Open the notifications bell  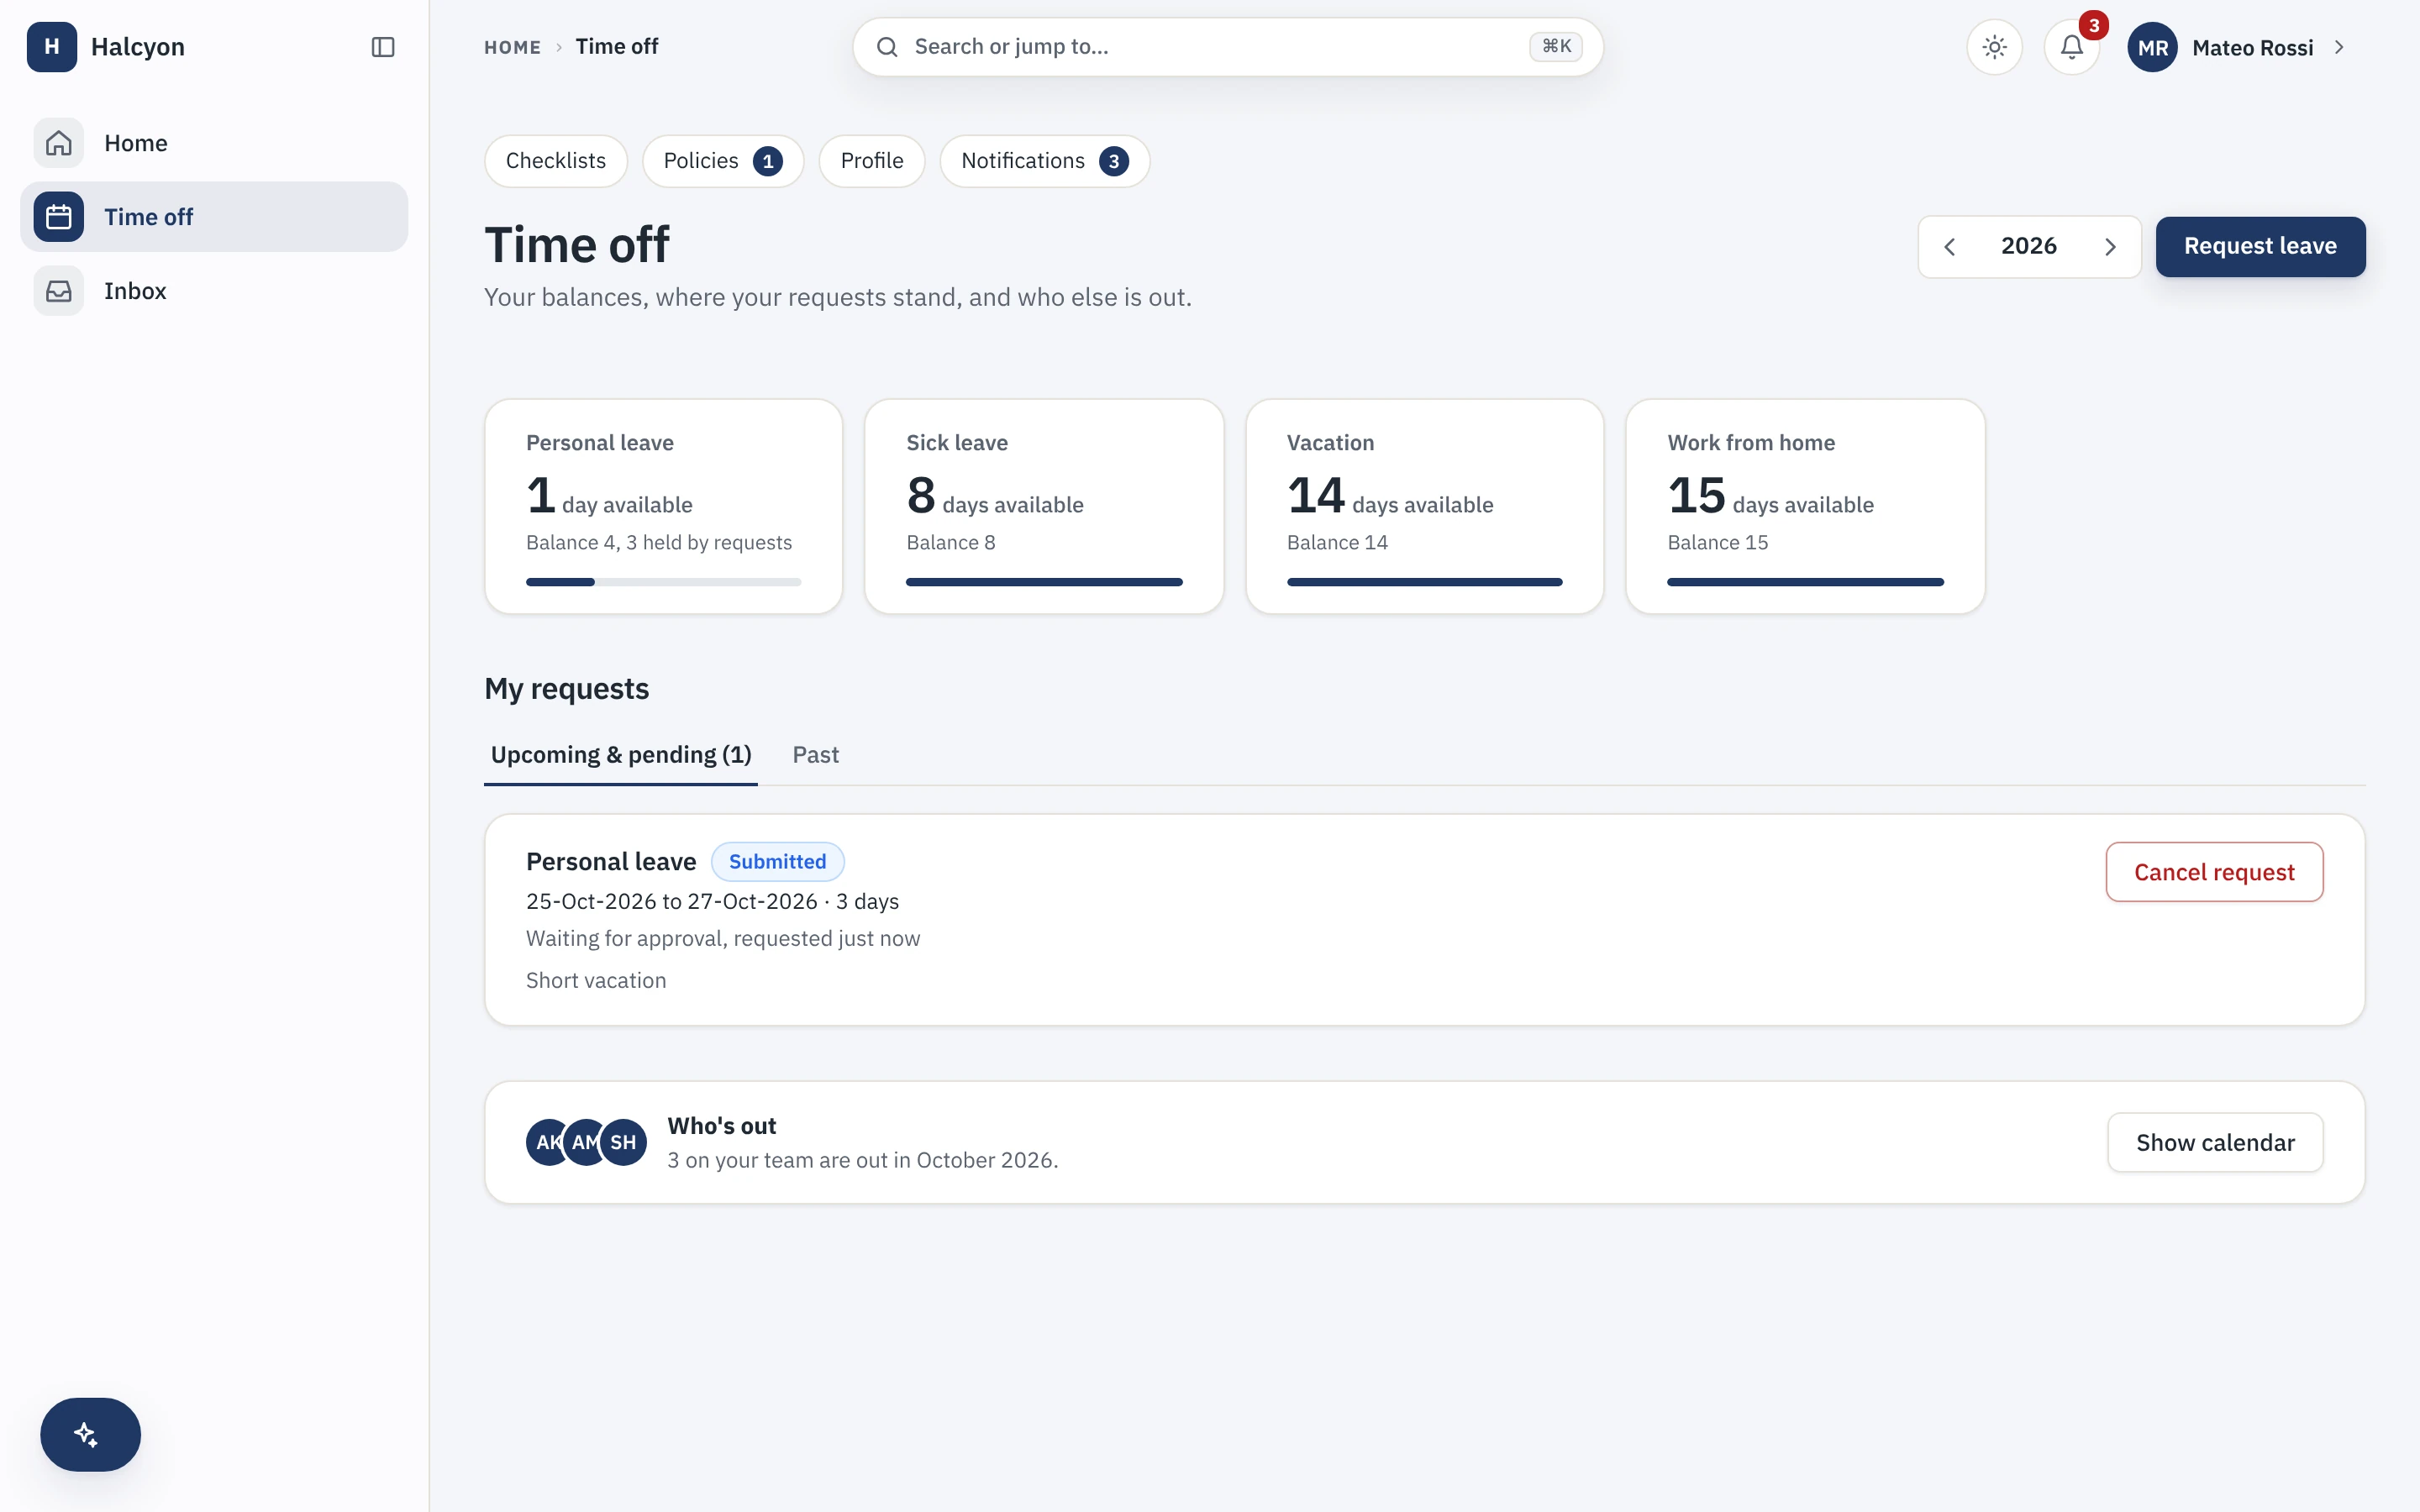tap(2072, 47)
